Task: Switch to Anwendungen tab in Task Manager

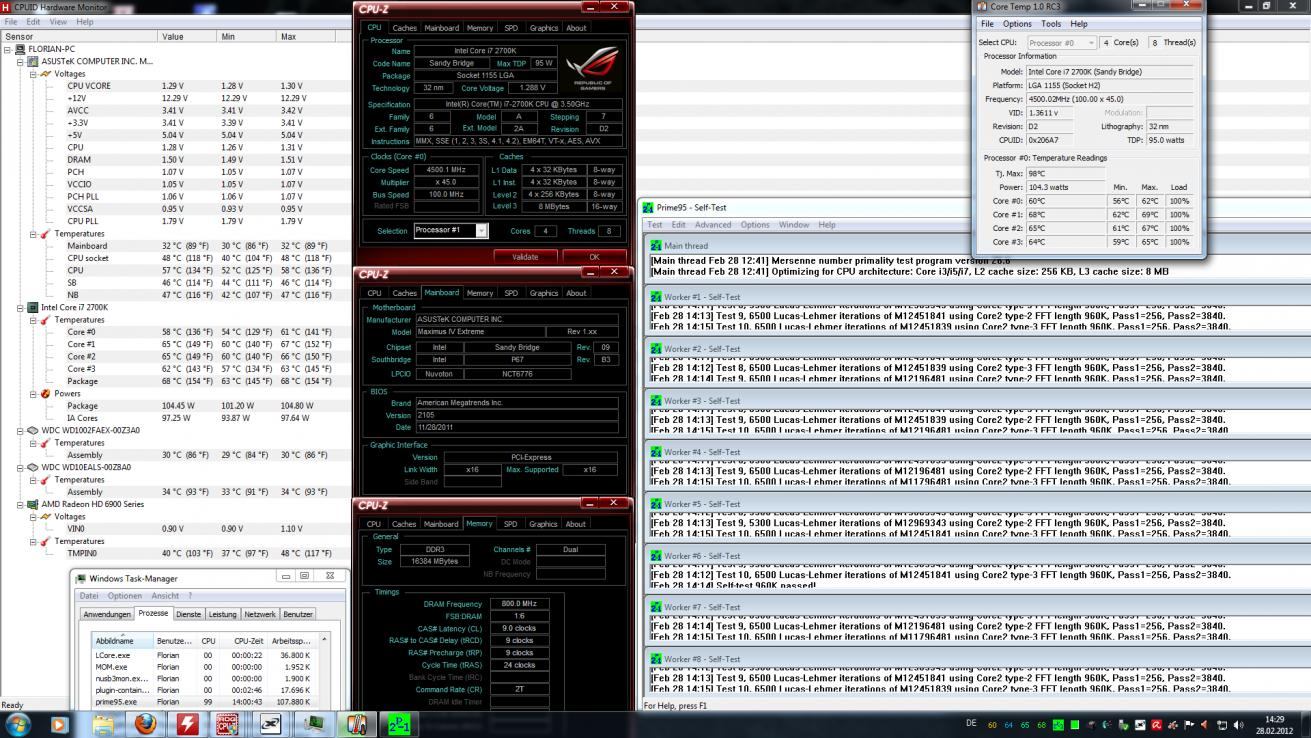Action: pos(107,614)
